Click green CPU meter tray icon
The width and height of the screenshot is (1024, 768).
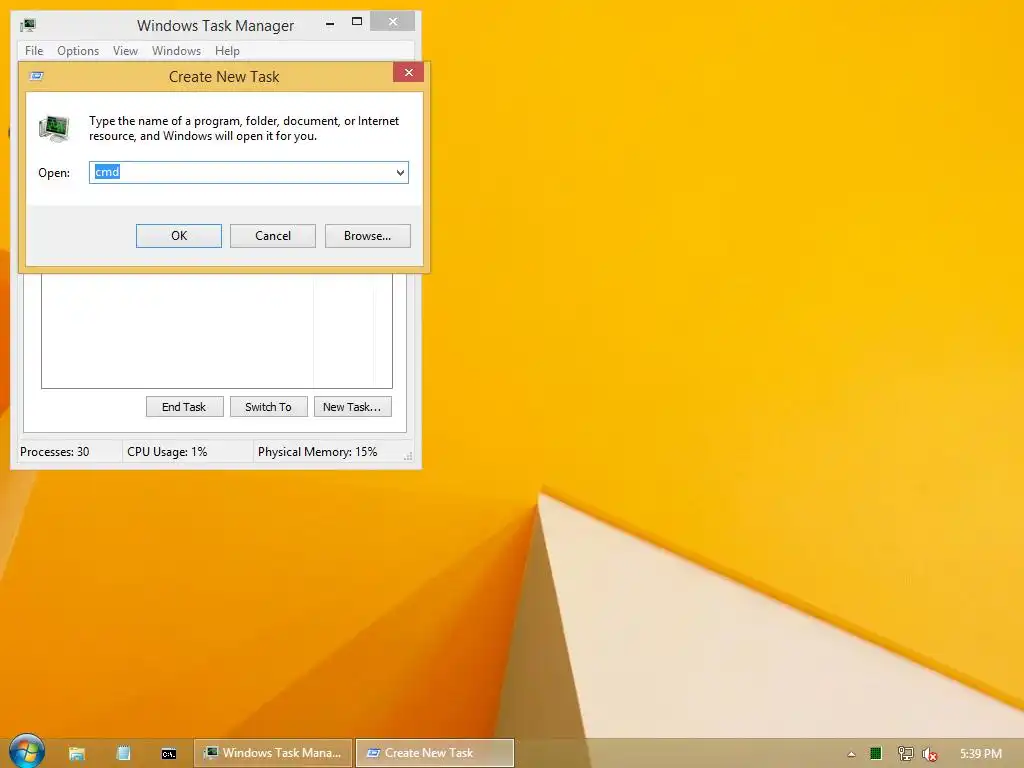click(876, 754)
